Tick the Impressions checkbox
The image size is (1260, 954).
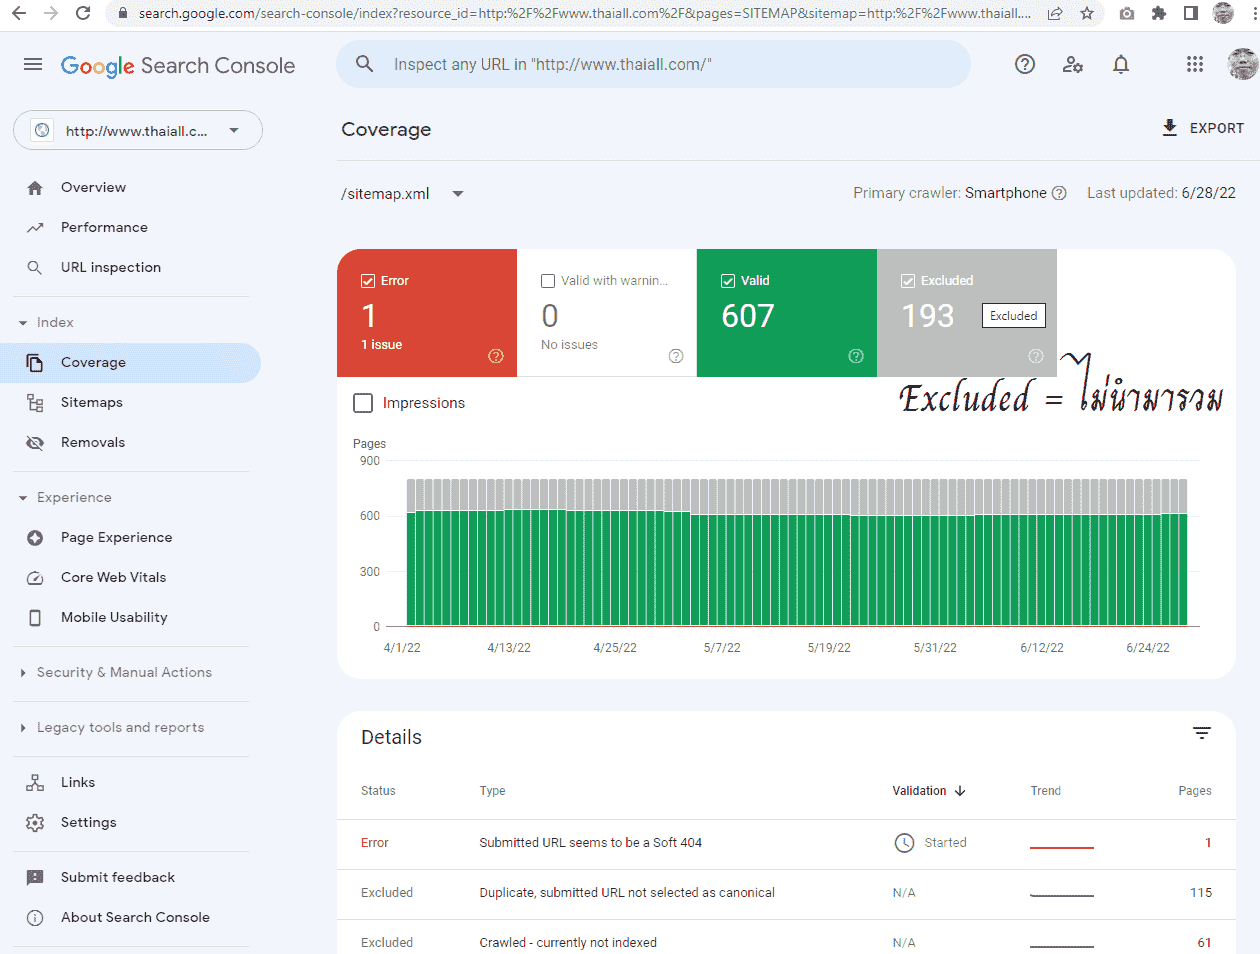(x=364, y=403)
